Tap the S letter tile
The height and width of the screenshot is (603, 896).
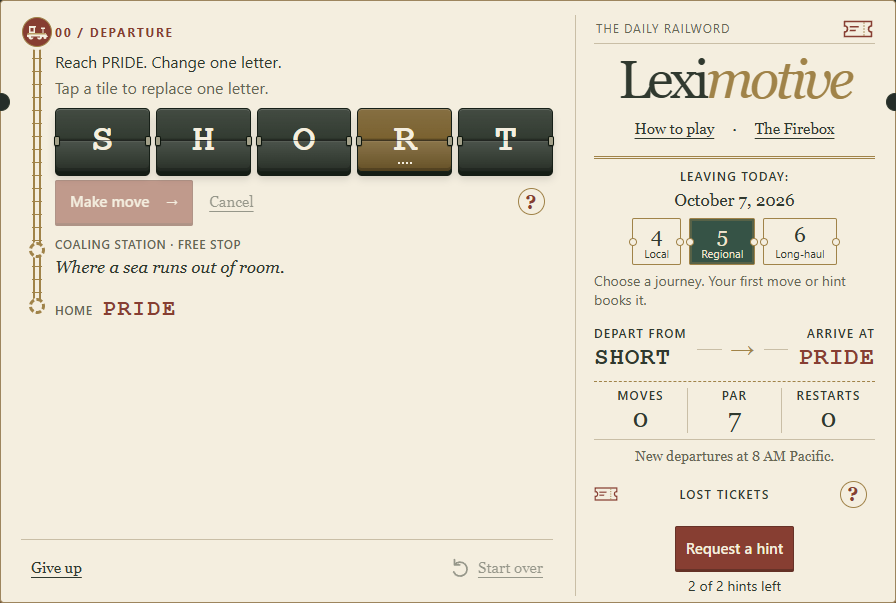tap(102, 142)
